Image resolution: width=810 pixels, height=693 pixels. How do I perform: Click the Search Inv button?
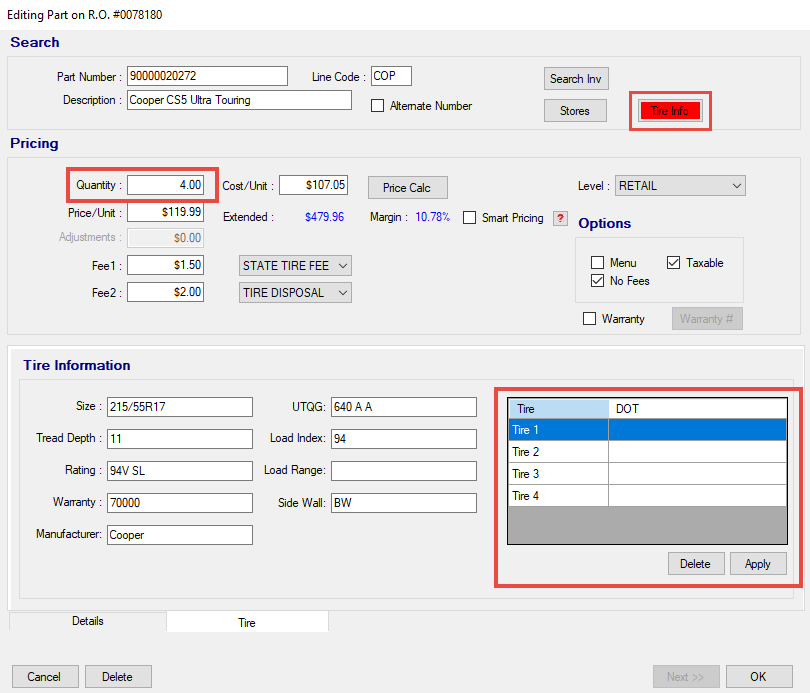(576, 79)
